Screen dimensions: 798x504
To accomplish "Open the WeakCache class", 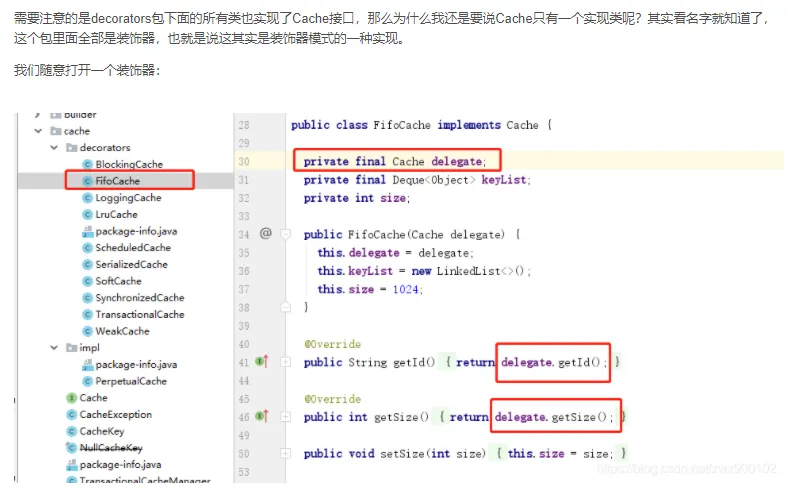I will 123,331.
